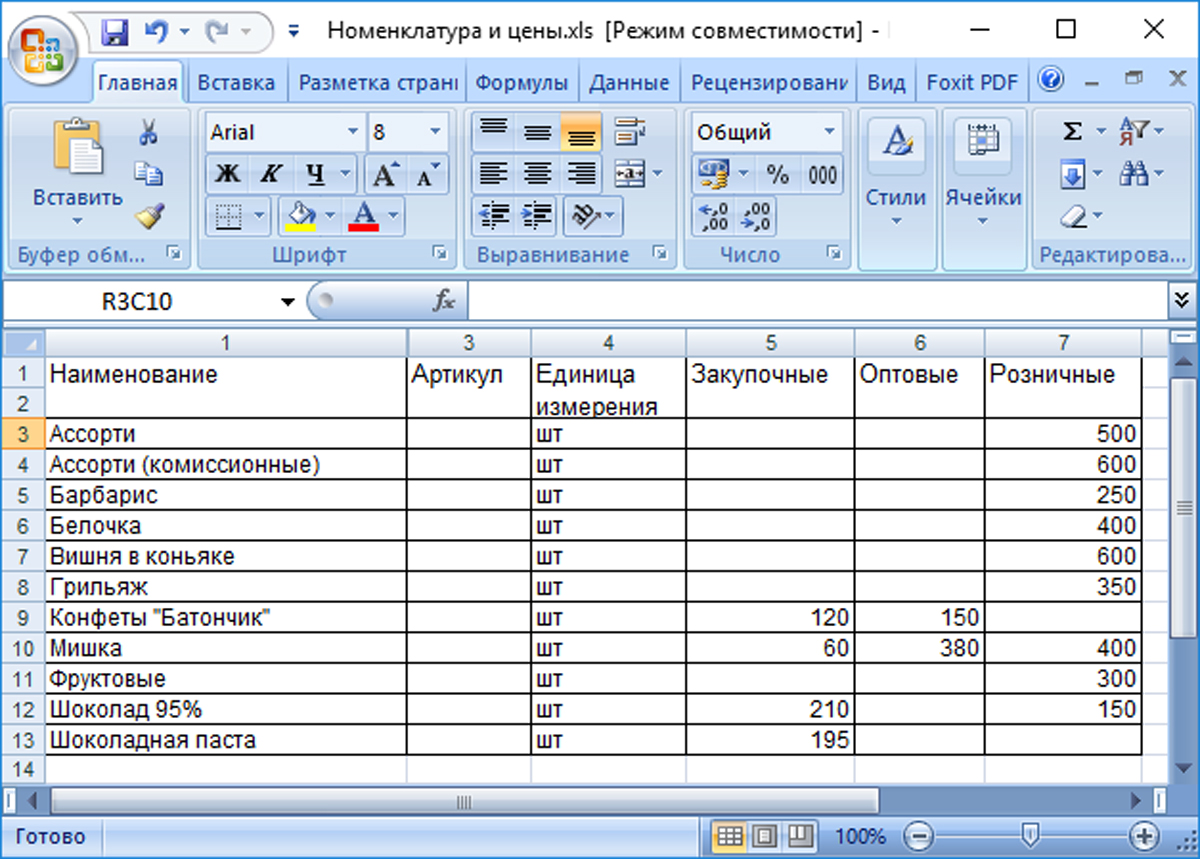This screenshot has width=1200, height=859.
Task: Open Excel help question mark
Action: tap(1051, 80)
